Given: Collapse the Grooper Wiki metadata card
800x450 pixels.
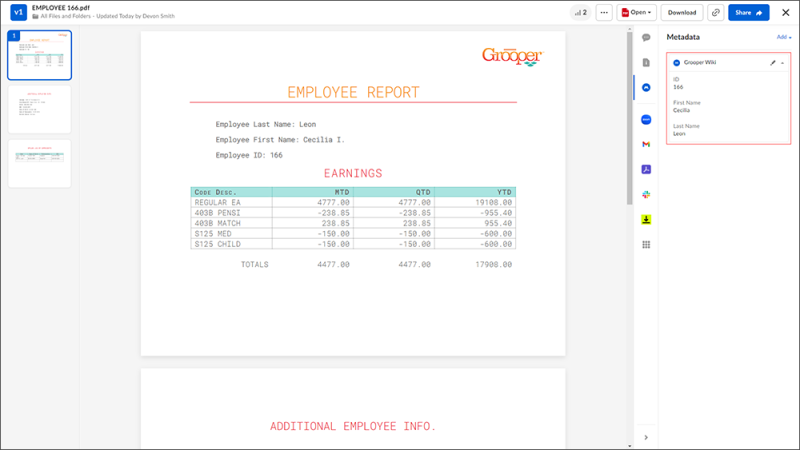Looking at the screenshot, I should [x=783, y=63].
